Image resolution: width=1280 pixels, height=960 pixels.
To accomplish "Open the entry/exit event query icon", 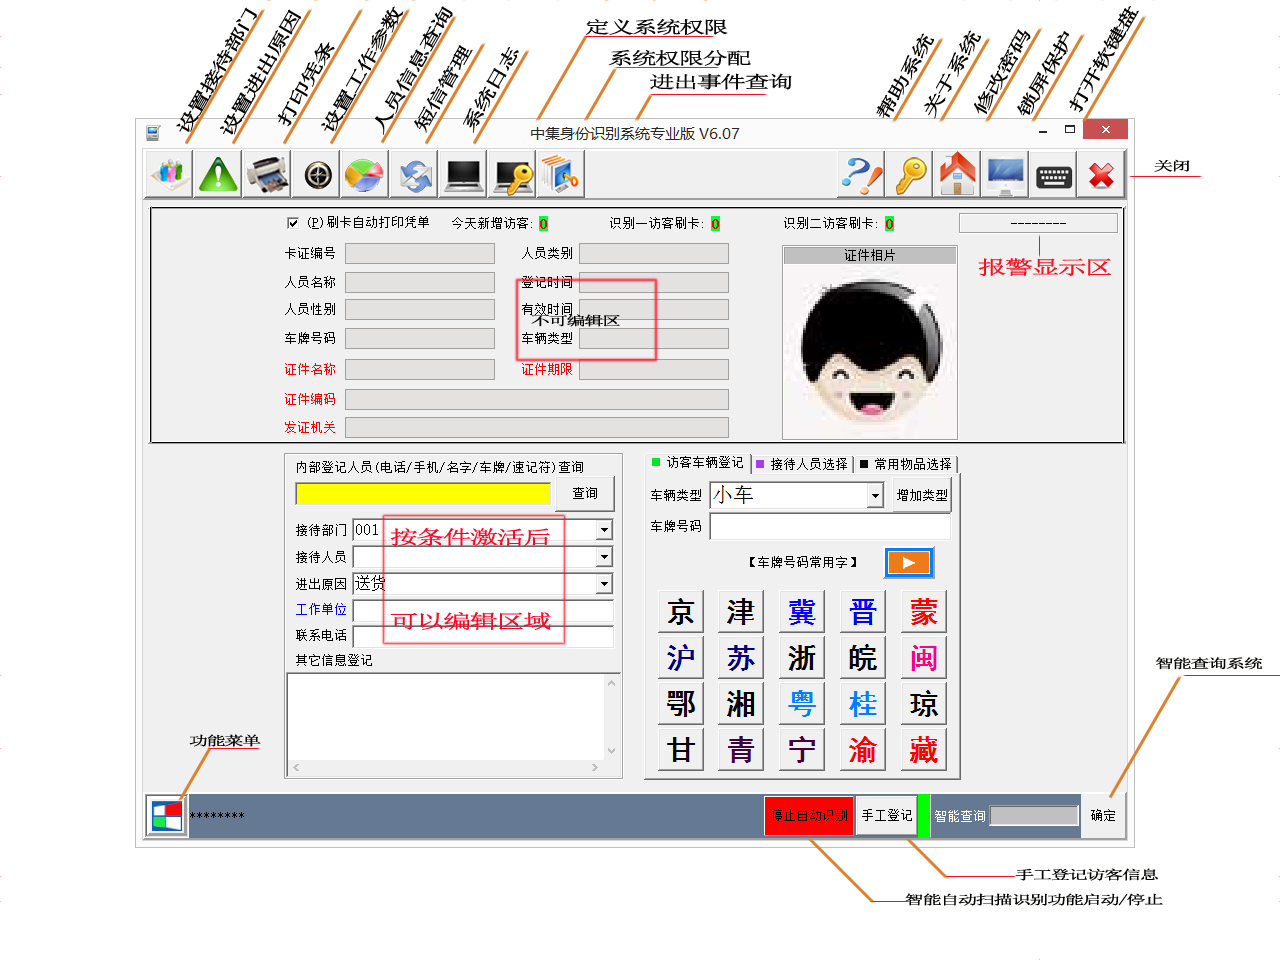I will click(561, 175).
